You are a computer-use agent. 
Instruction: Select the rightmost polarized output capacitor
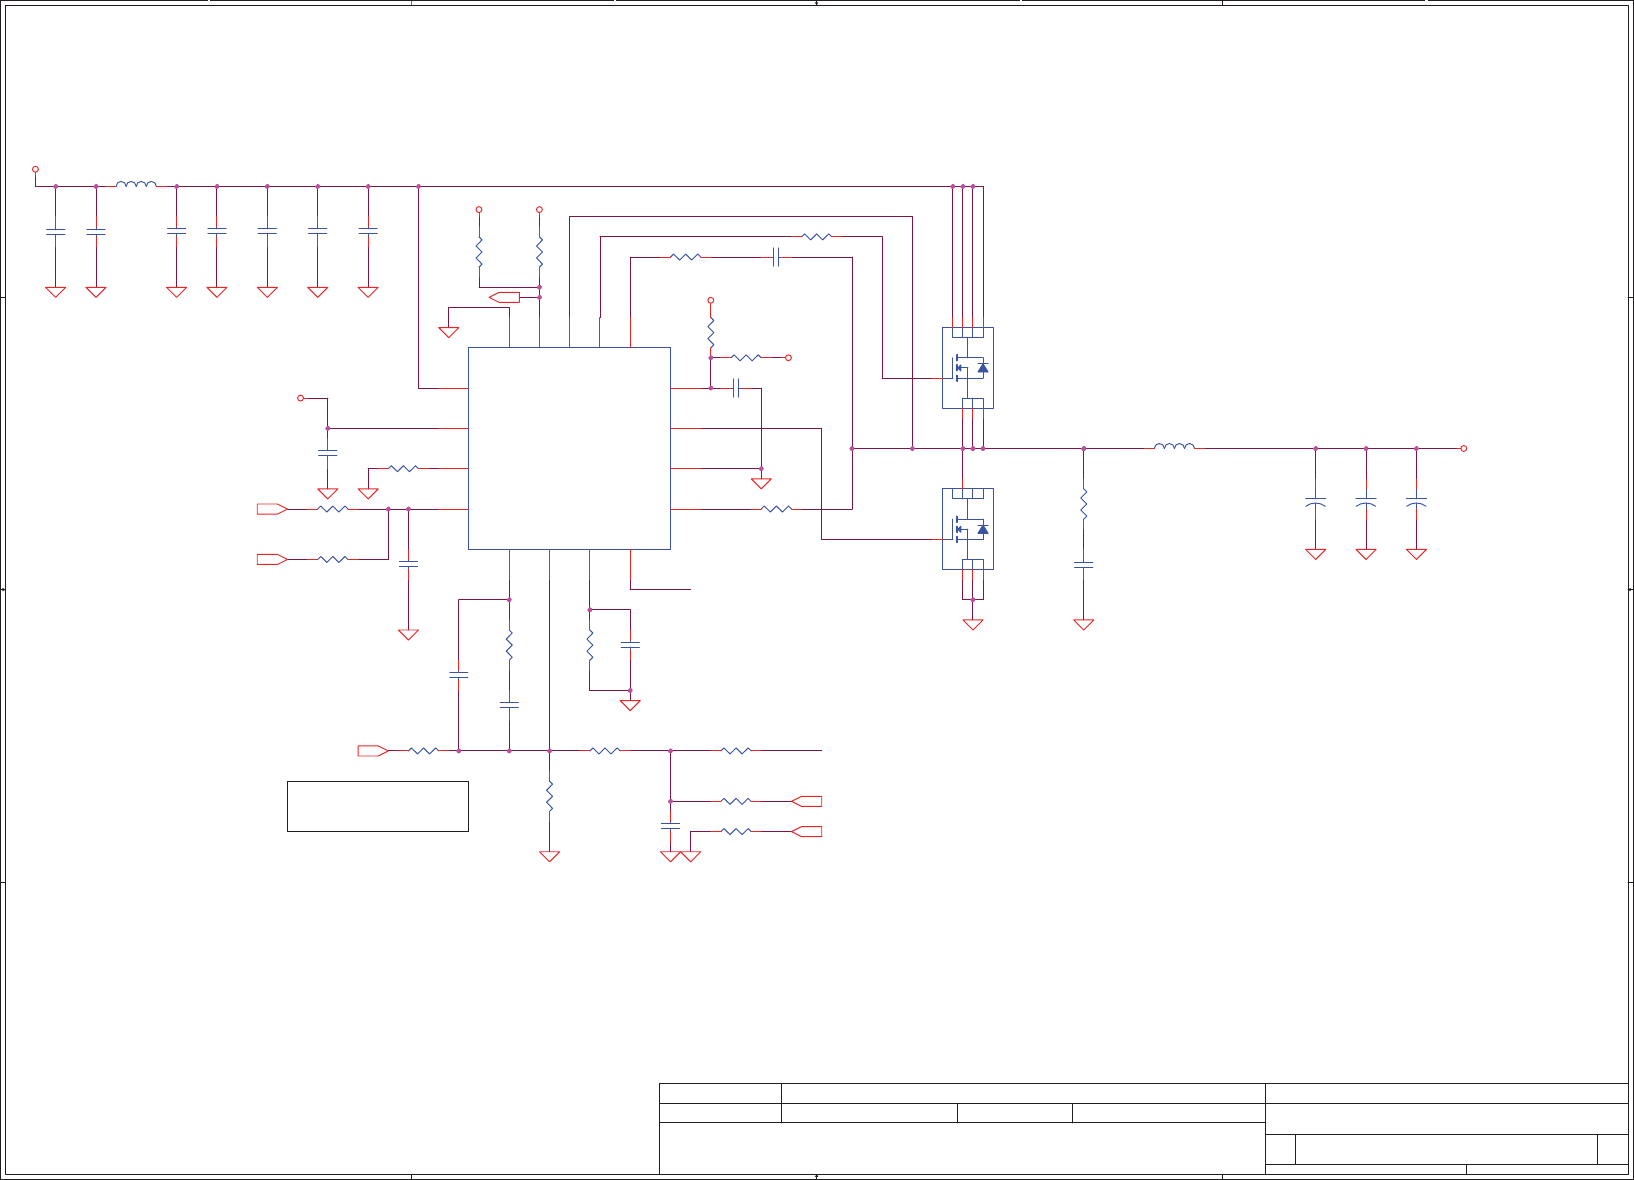(x=1416, y=502)
